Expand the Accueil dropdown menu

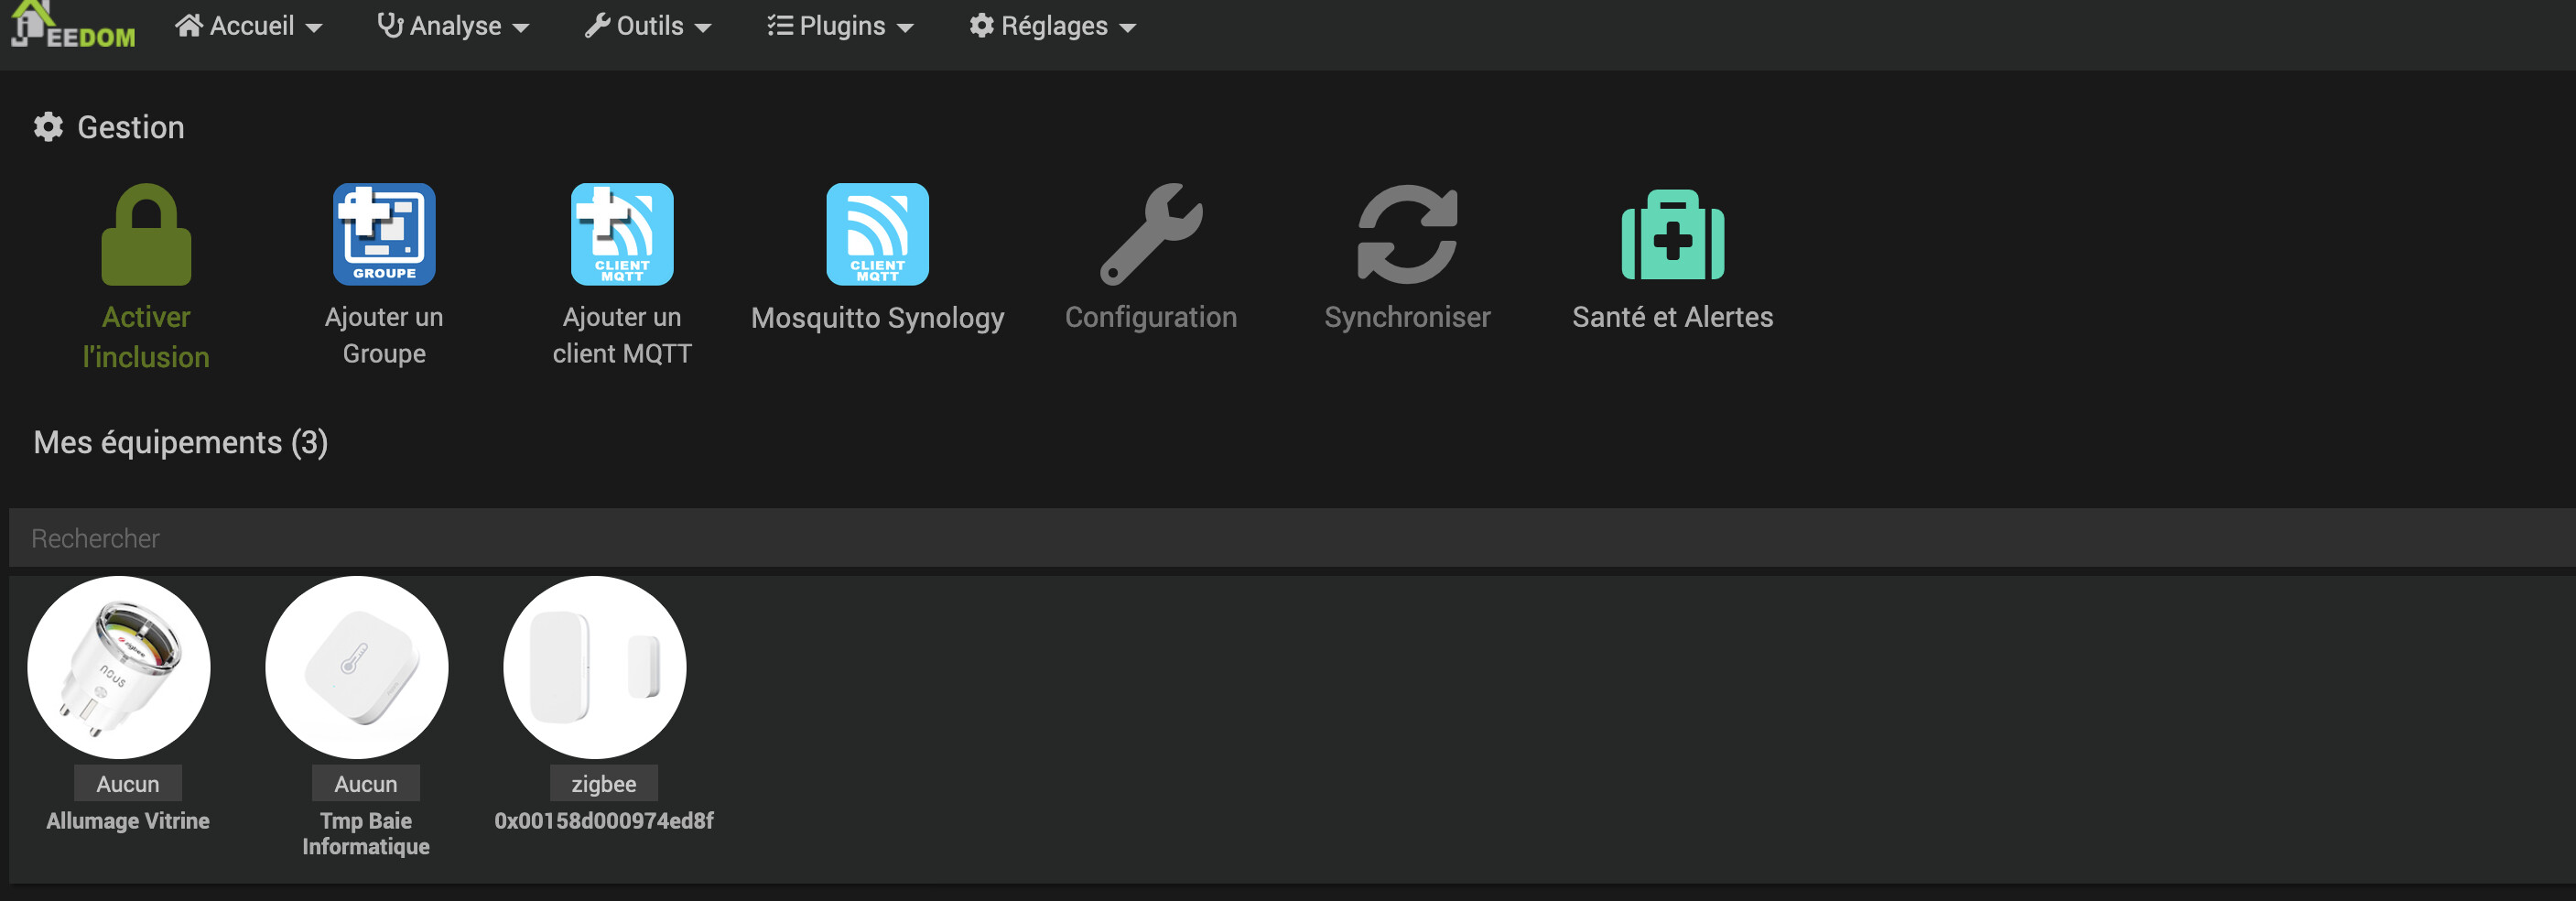(249, 26)
